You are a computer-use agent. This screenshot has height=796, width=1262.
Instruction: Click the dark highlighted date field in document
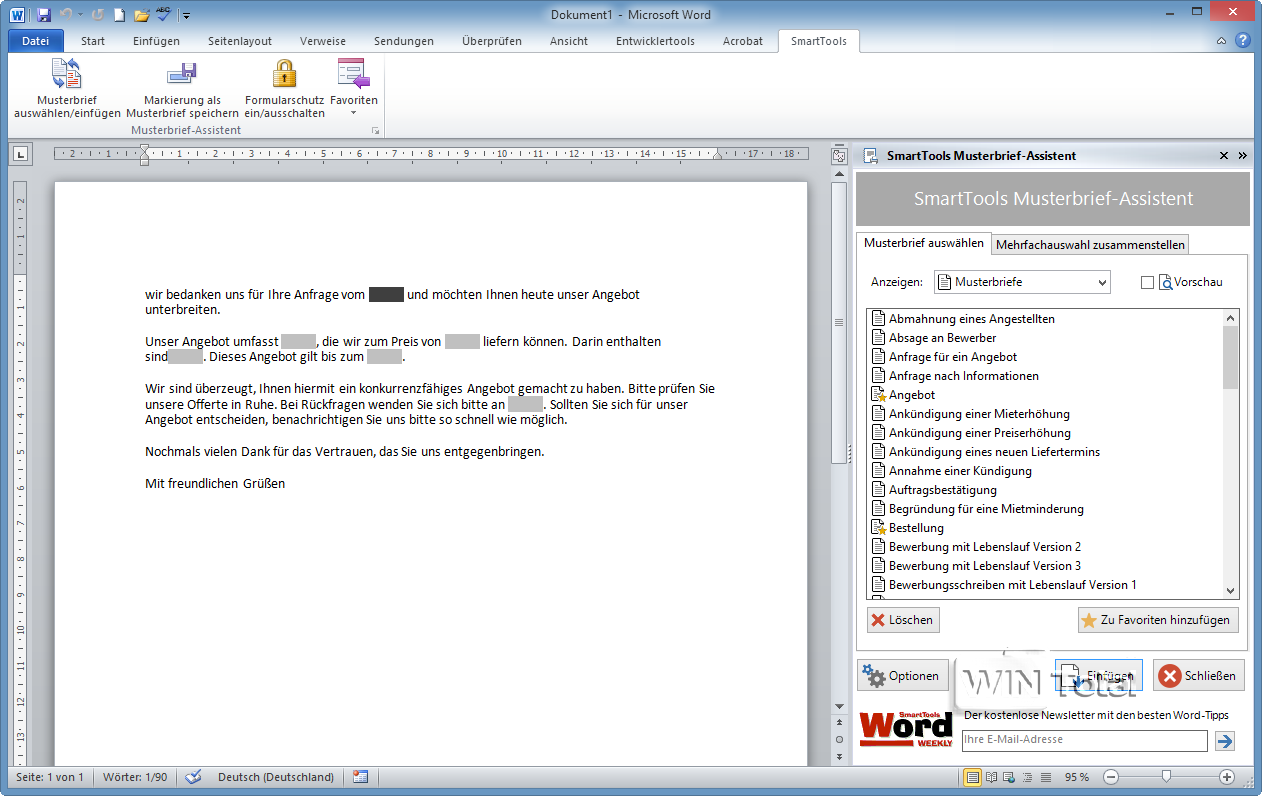click(386, 295)
